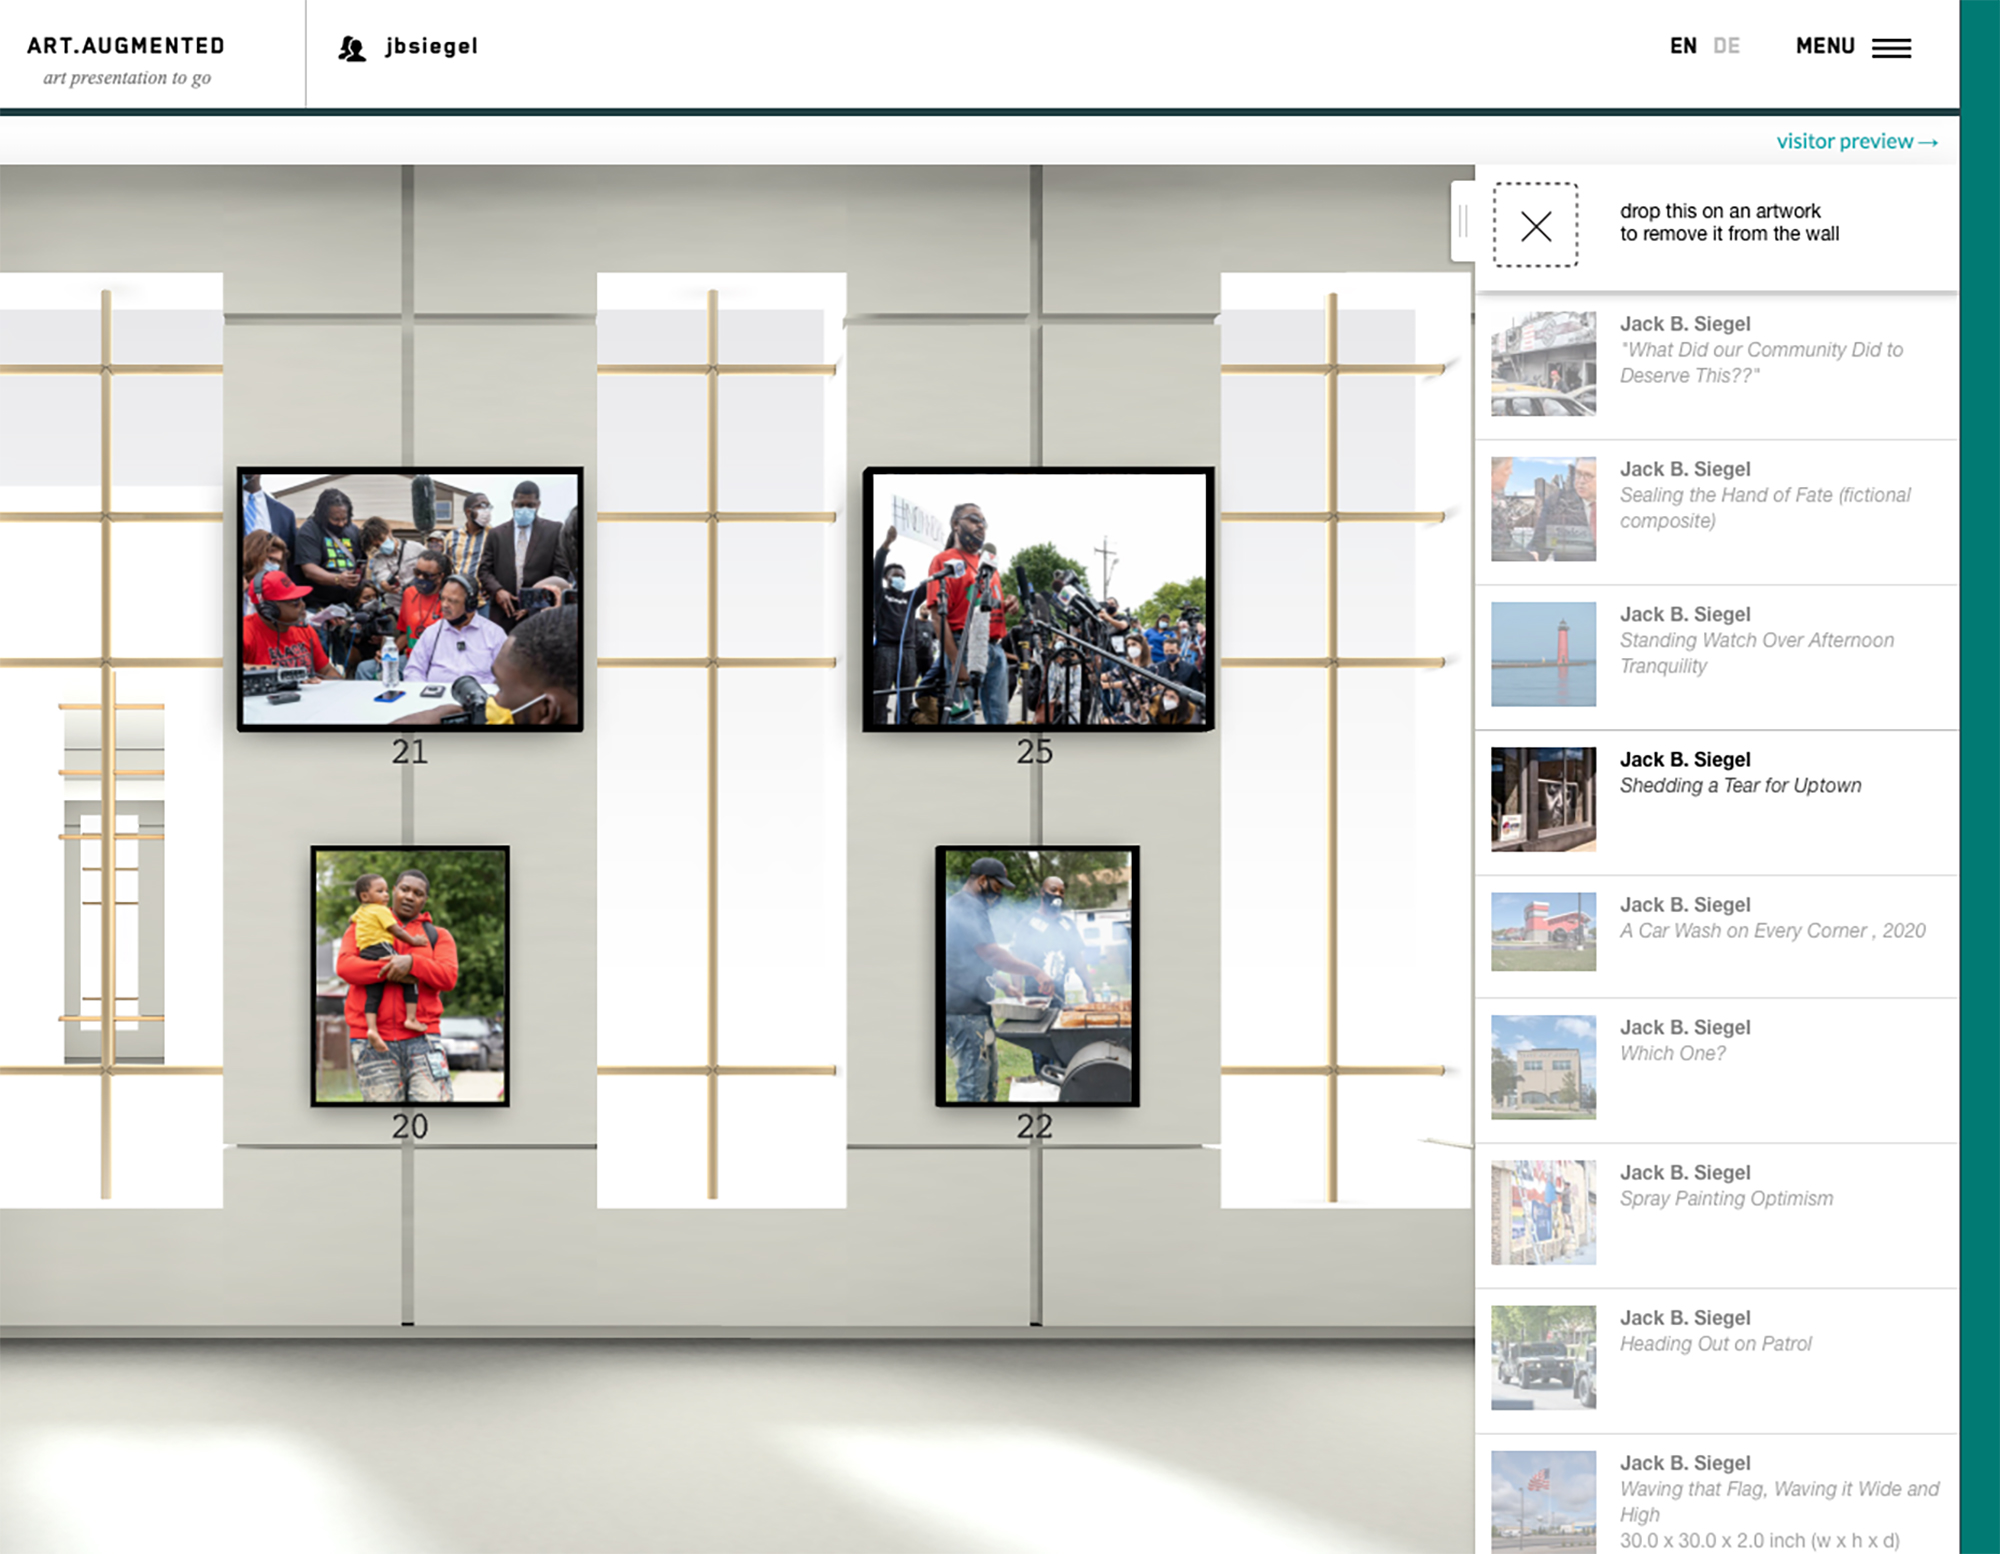Click the dashed remove-artwork X box
2000x1554 pixels.
click(x=1536, y=225)
